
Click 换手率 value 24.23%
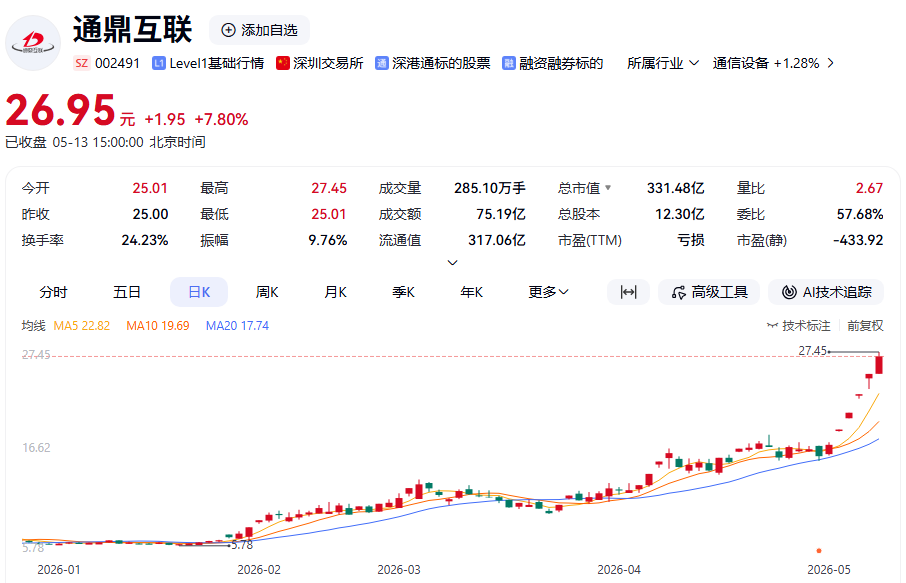tap(144, 240)
